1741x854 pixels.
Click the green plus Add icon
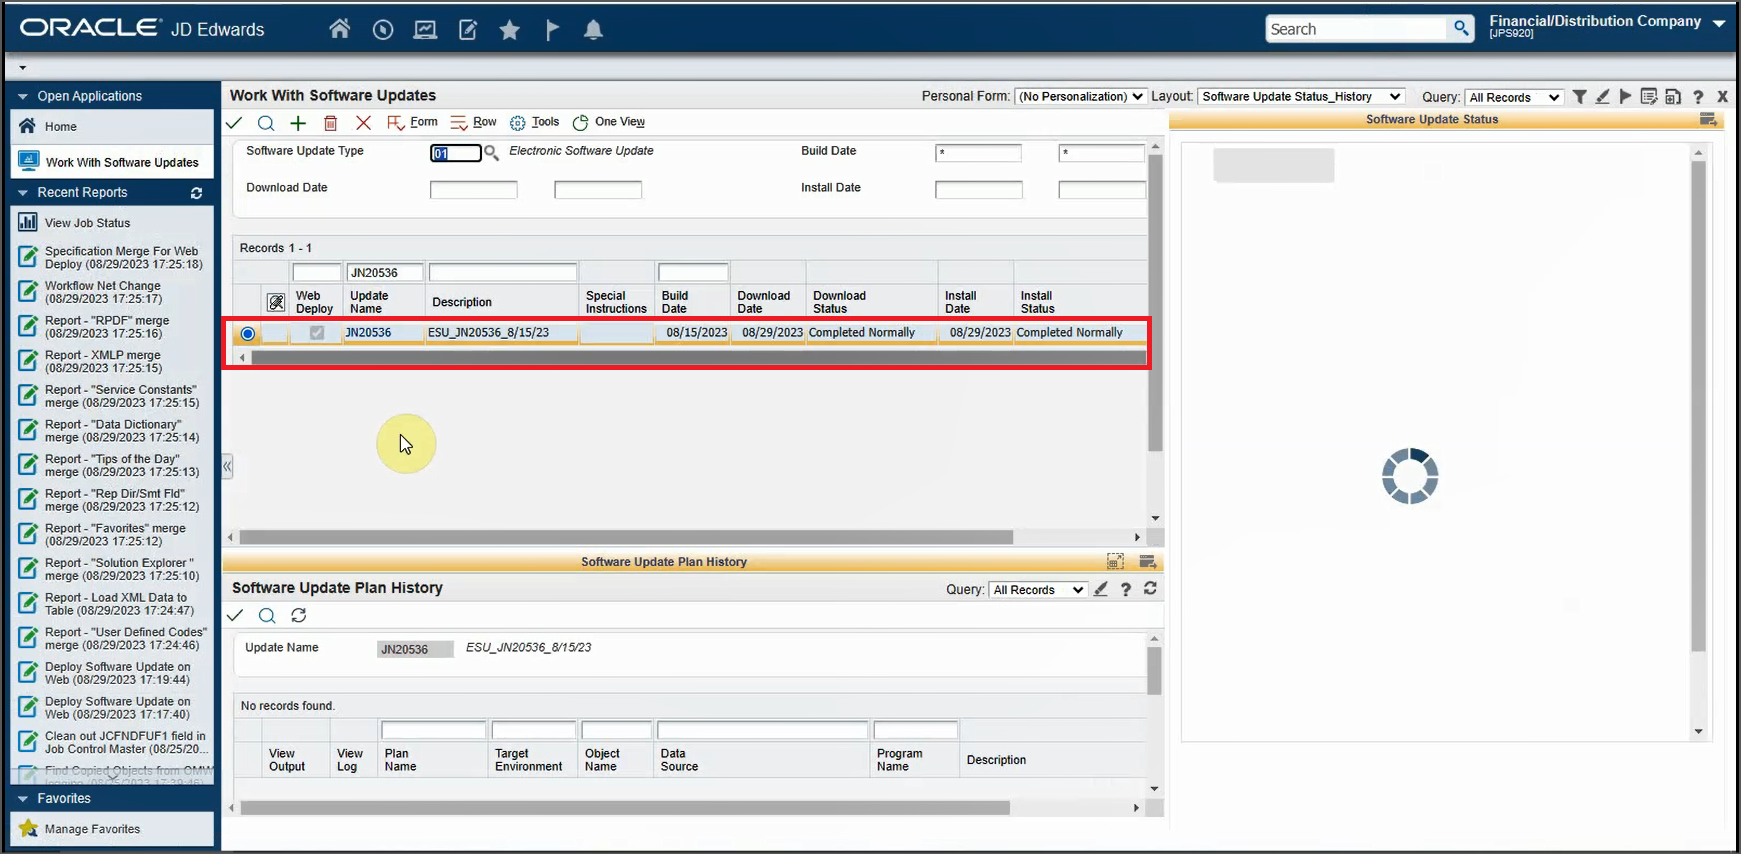coord(298,123)
